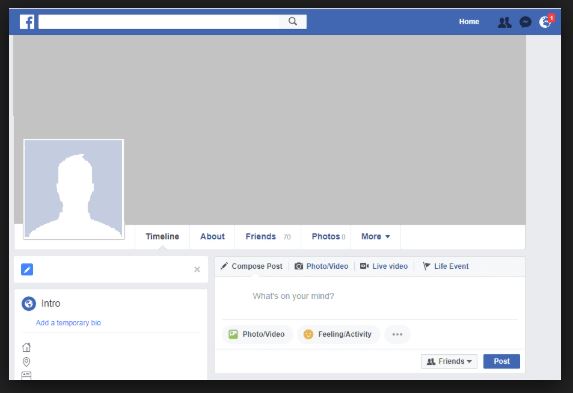Click the camera Photo/Video tab in composer

(x=322, y=266)
